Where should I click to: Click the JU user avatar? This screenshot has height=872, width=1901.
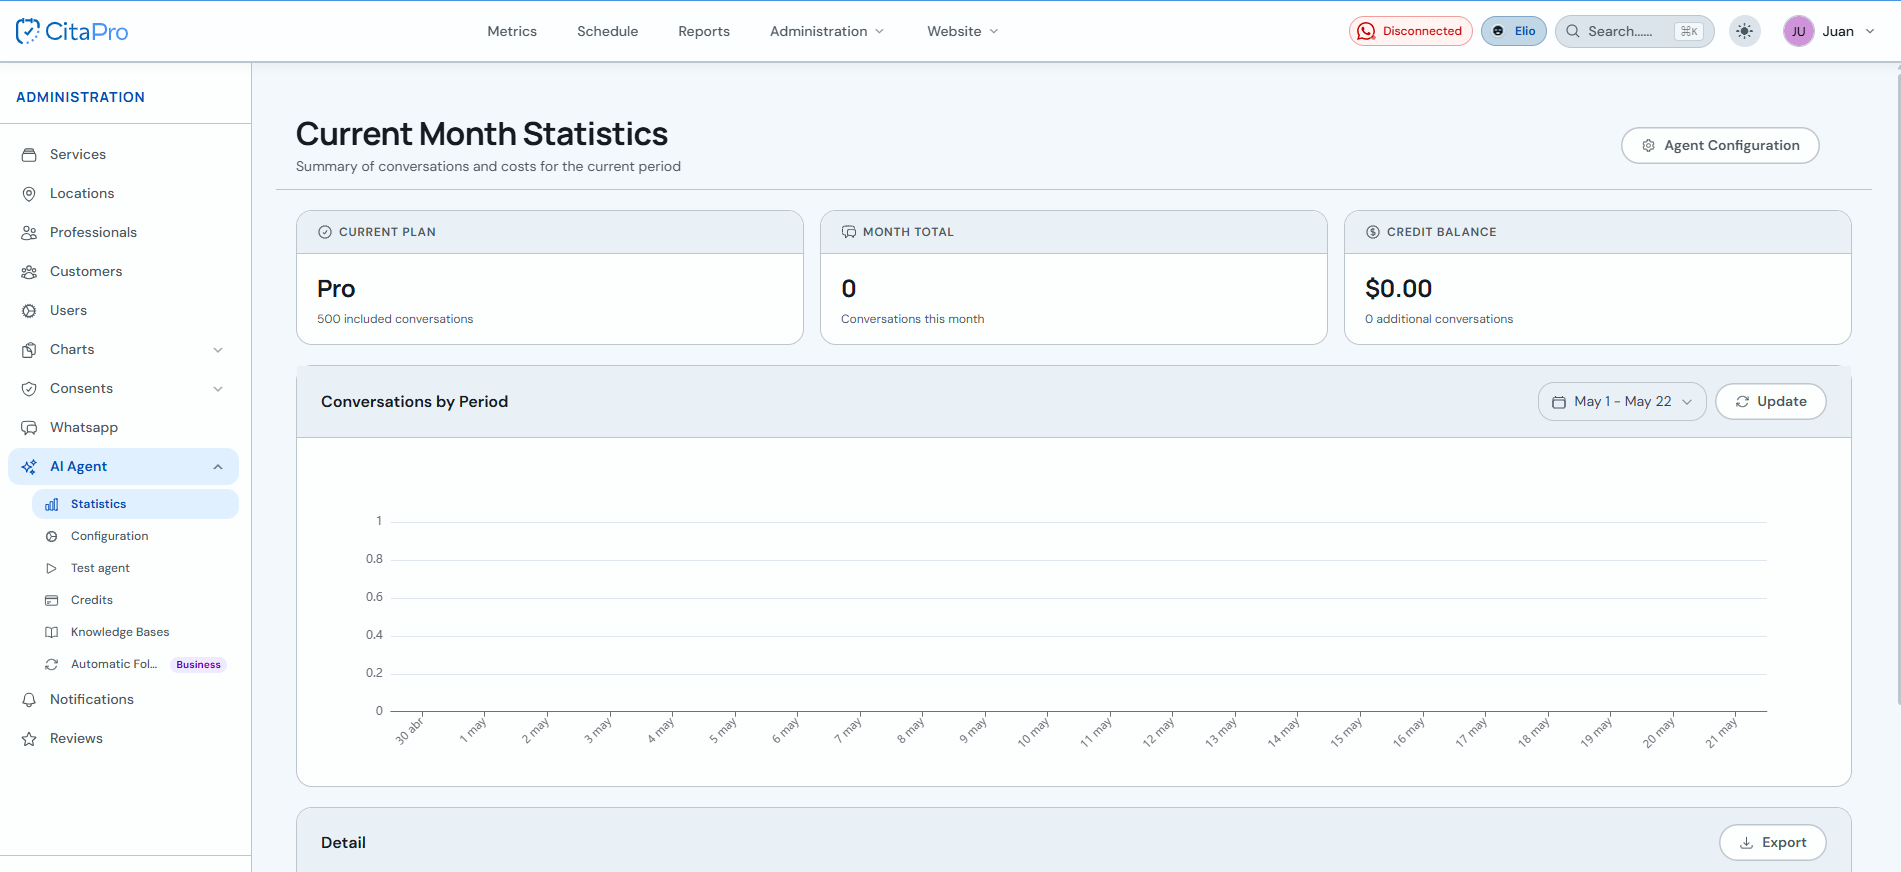coord(1798,31)
